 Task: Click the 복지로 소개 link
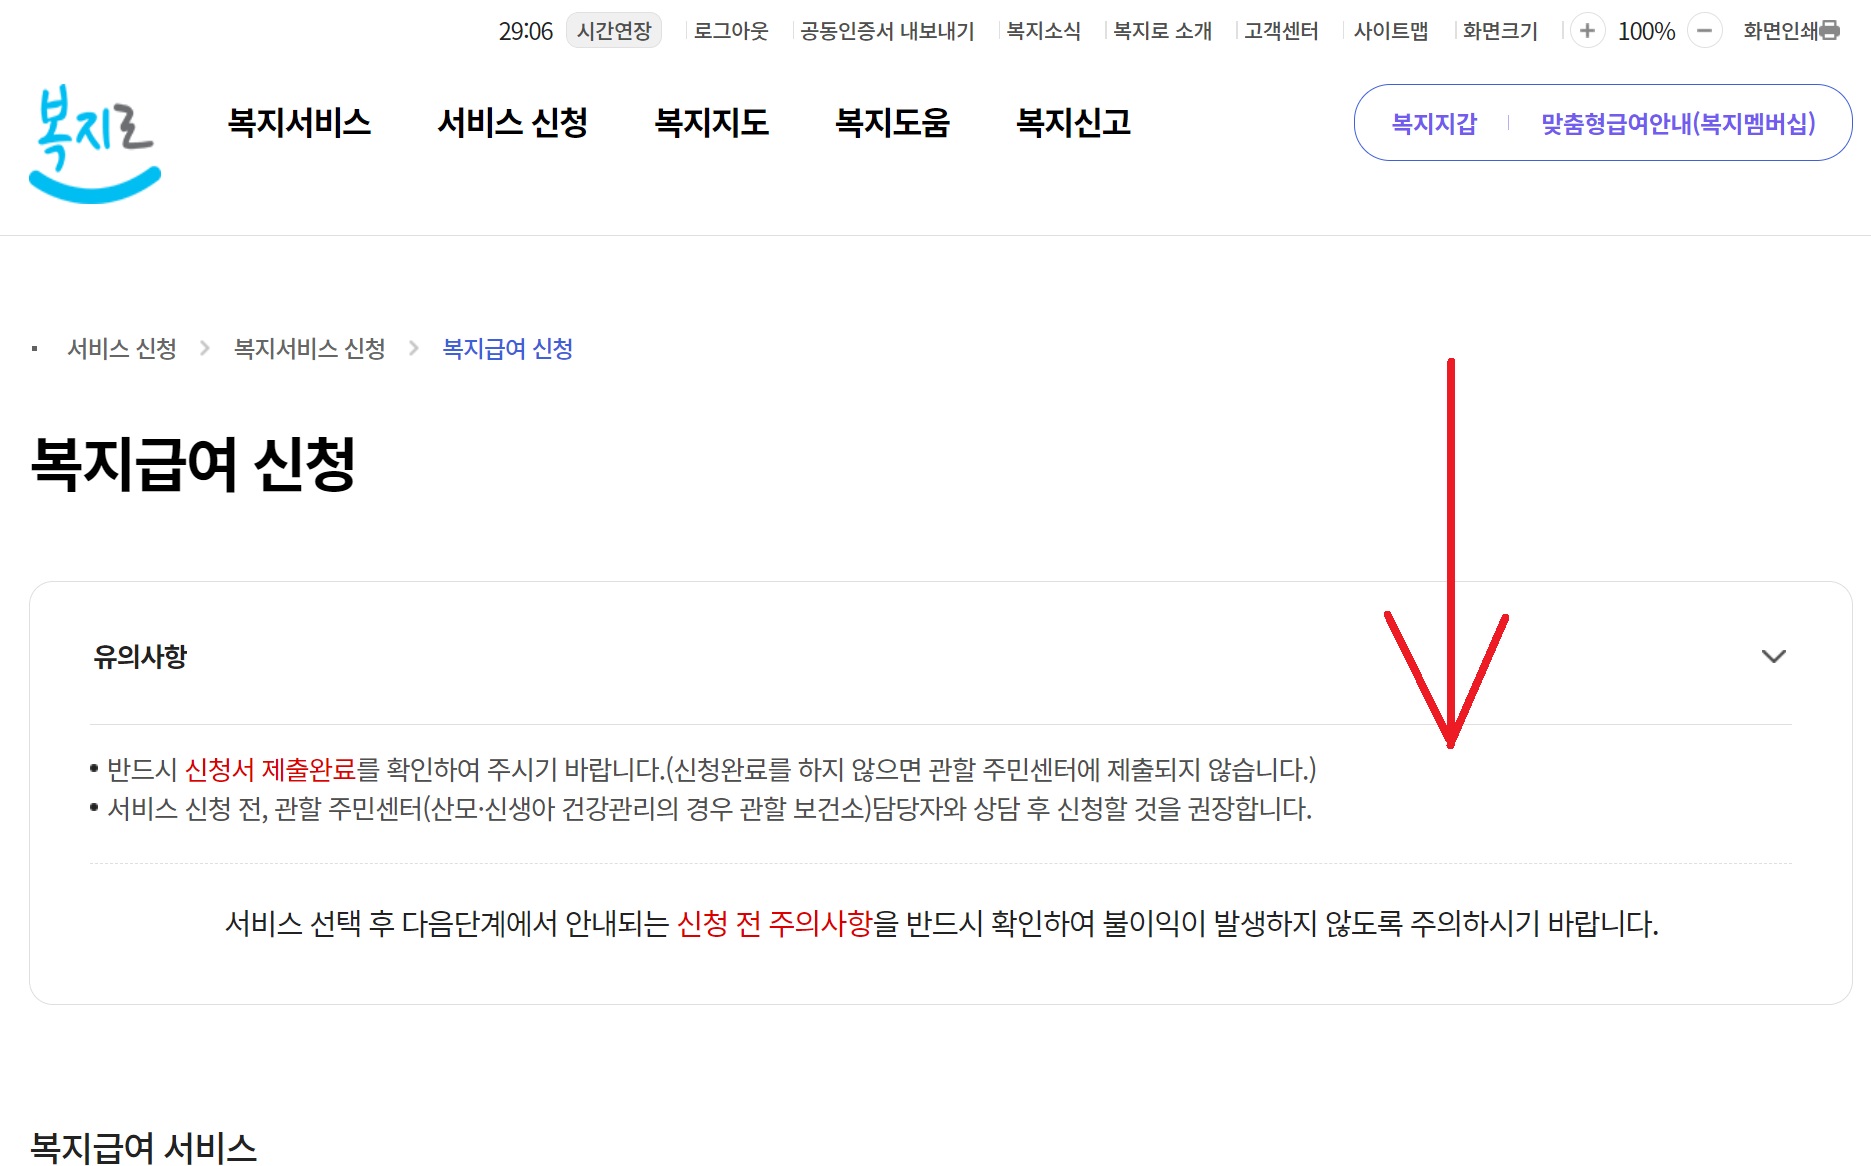[1161, 31]
